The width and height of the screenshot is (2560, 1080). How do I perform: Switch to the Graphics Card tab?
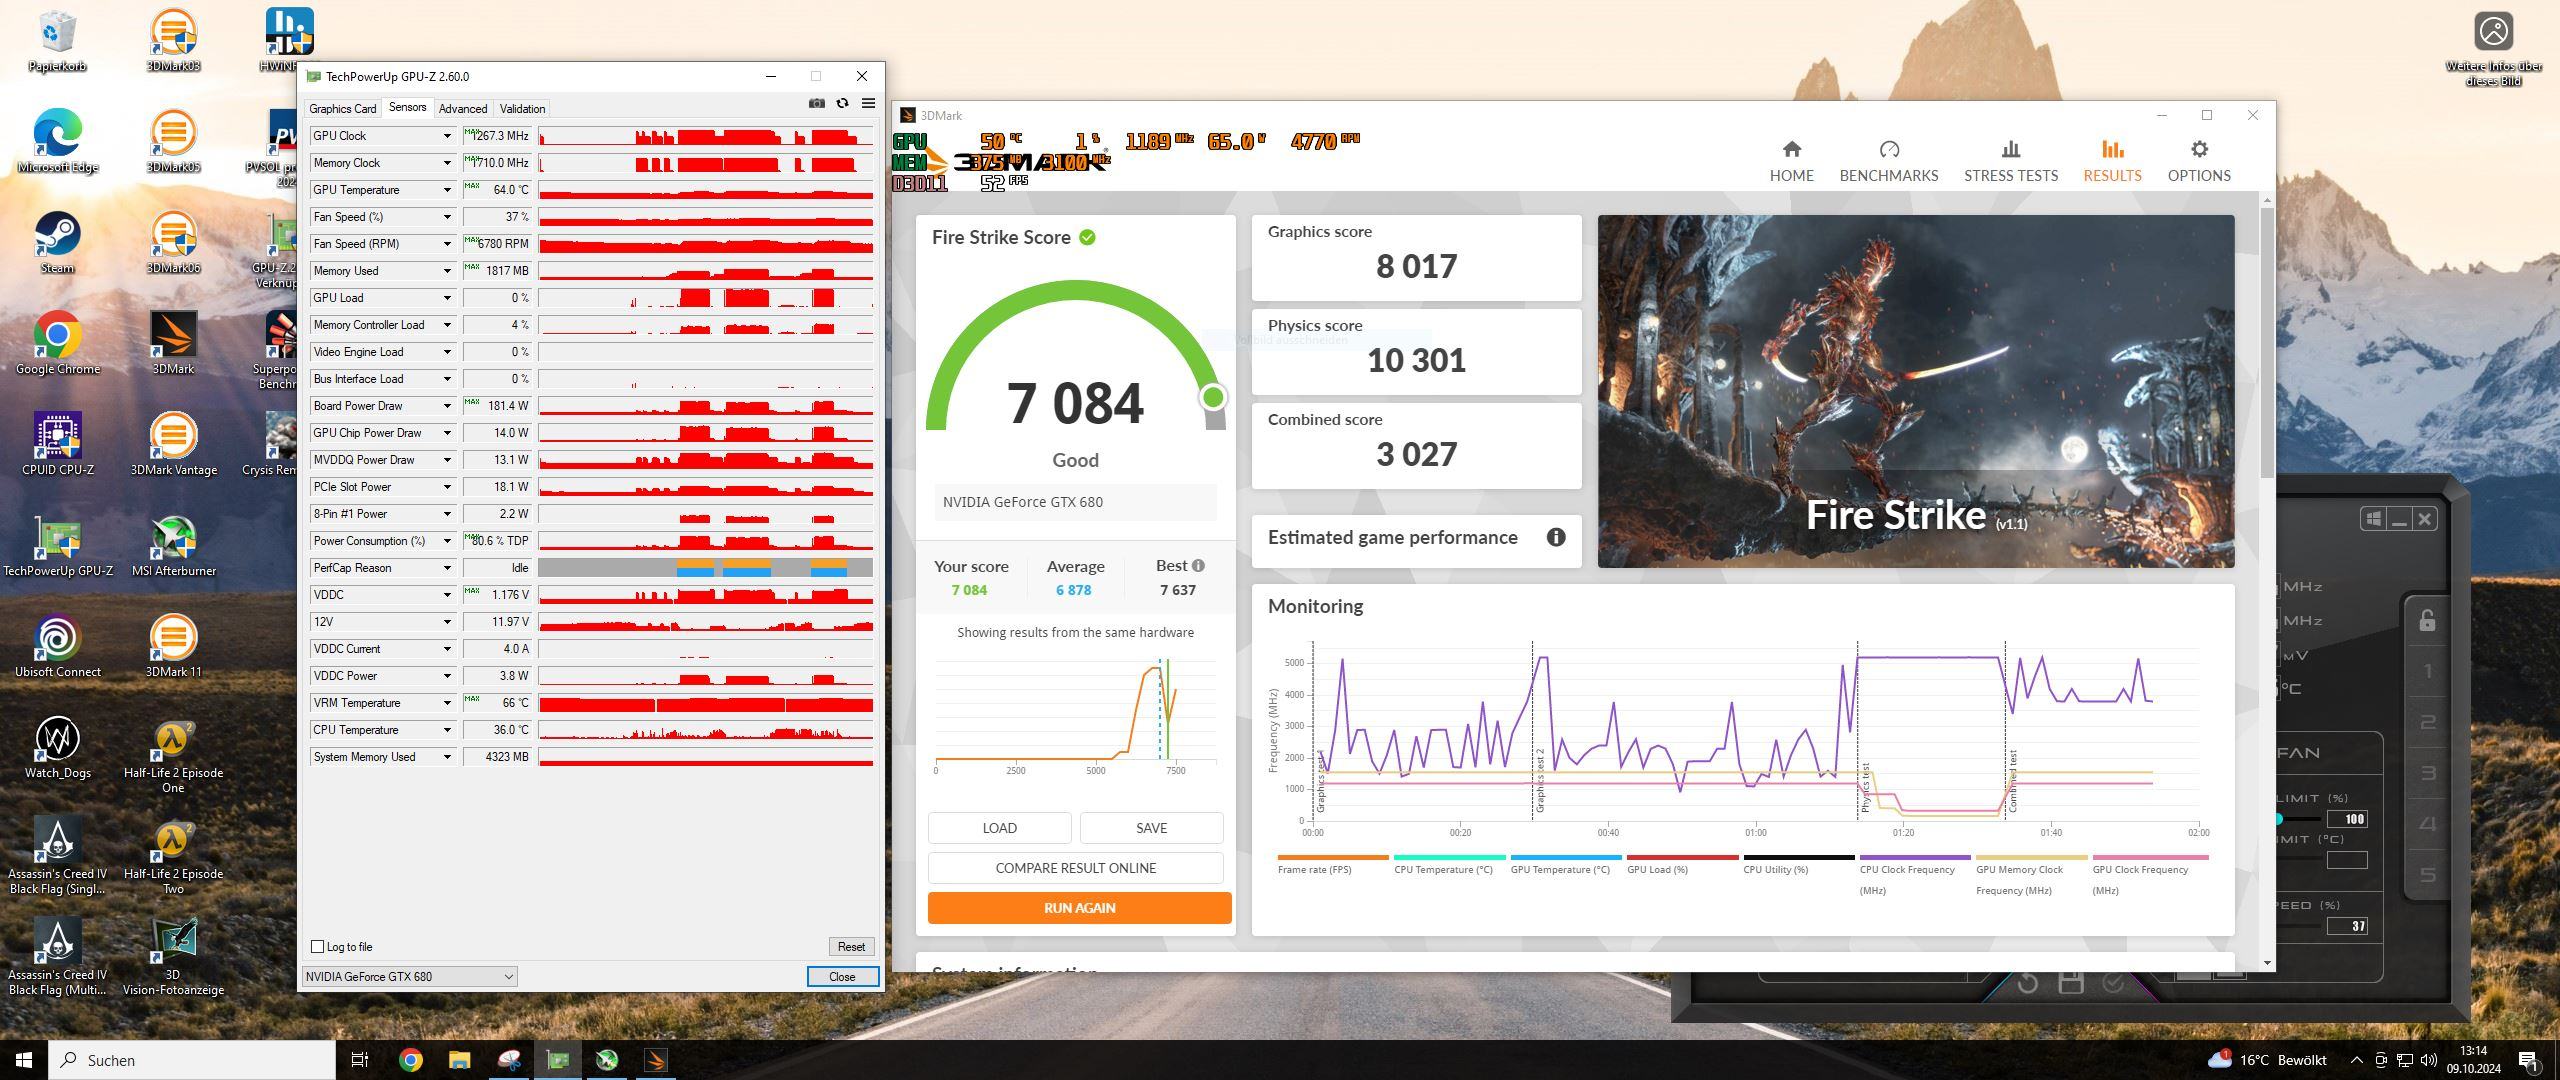tap(342, 109)
